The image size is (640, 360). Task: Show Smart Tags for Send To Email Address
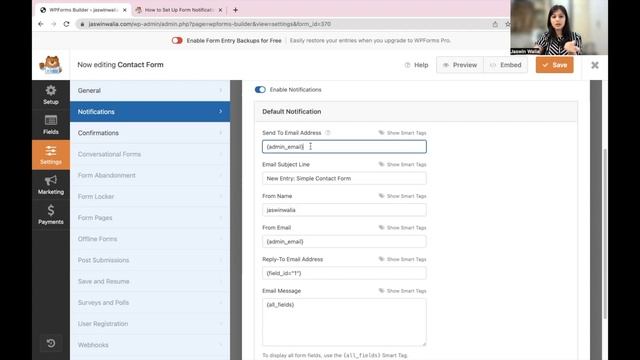click(402, 133)
